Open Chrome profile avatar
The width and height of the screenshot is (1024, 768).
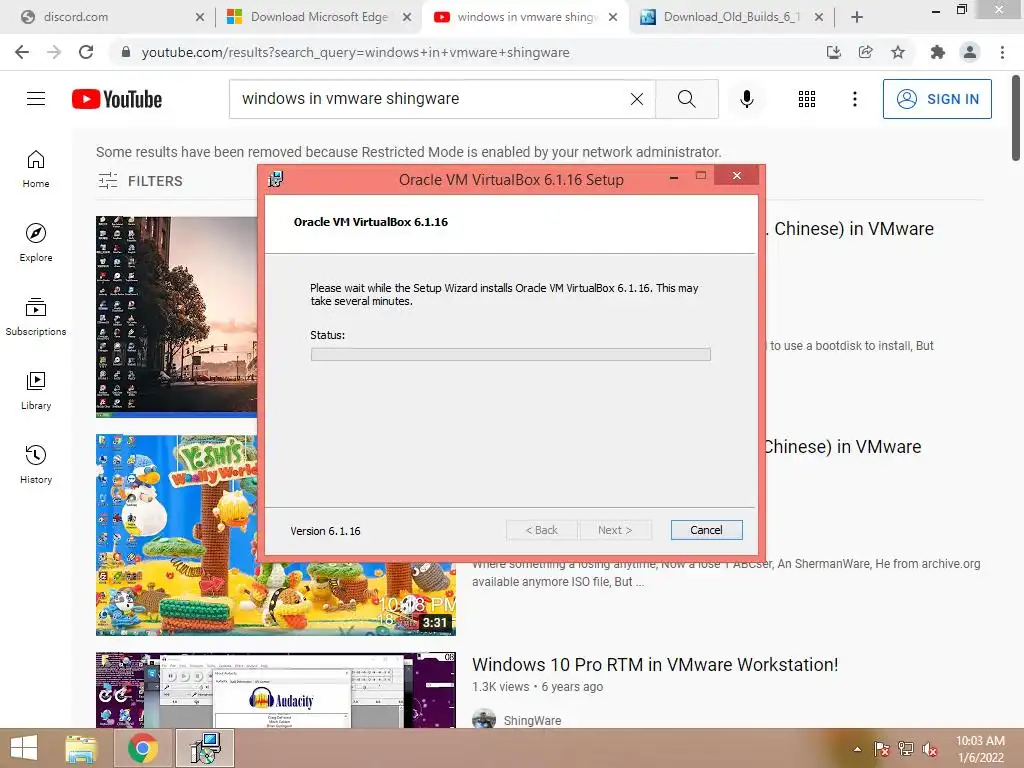tap(970, 52)
